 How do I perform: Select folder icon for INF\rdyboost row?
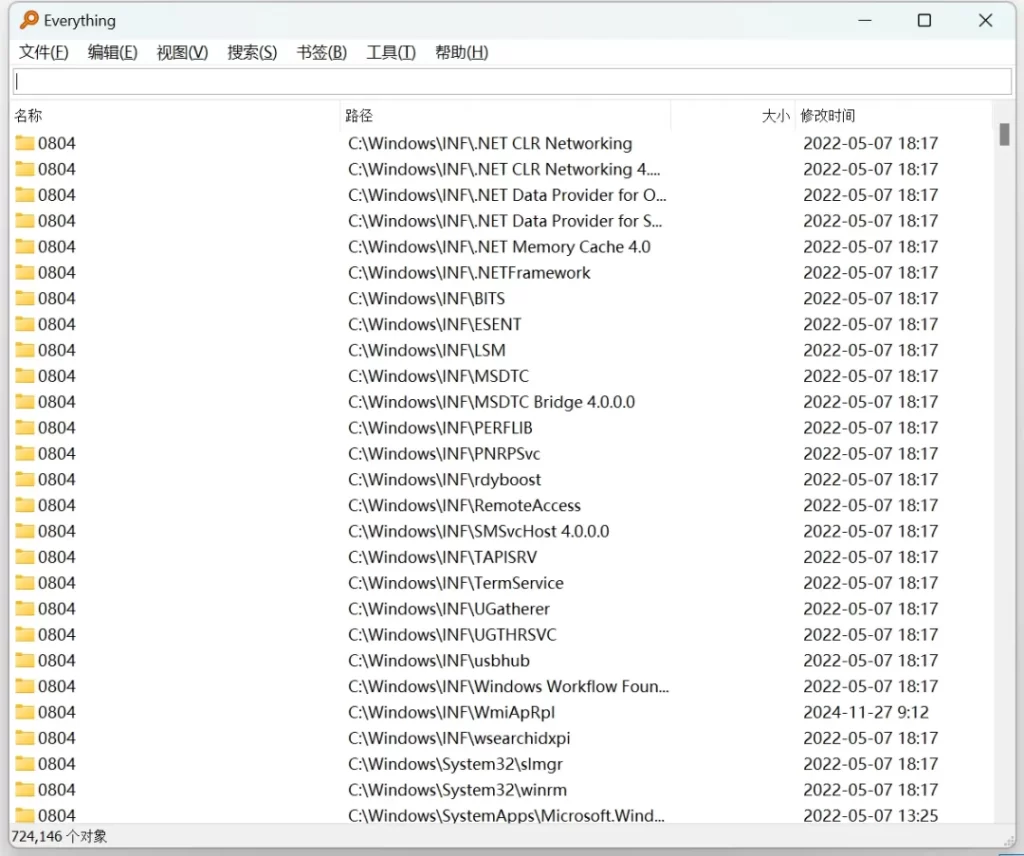pos(25,479)
